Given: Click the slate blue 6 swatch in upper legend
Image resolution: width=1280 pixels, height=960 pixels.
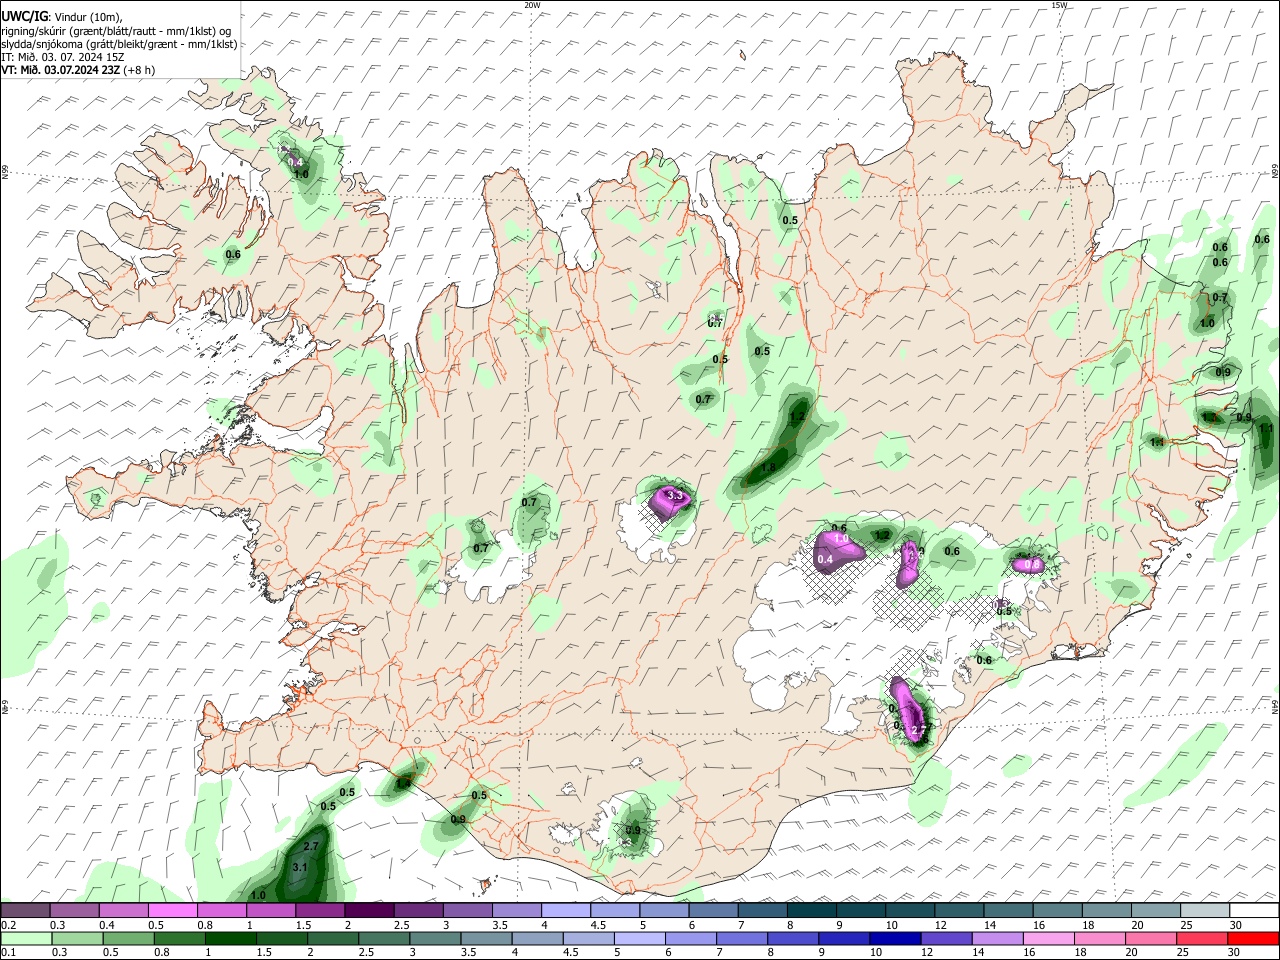Looking at the screenshot, I should pyautogui.click(x=713, y=911).
